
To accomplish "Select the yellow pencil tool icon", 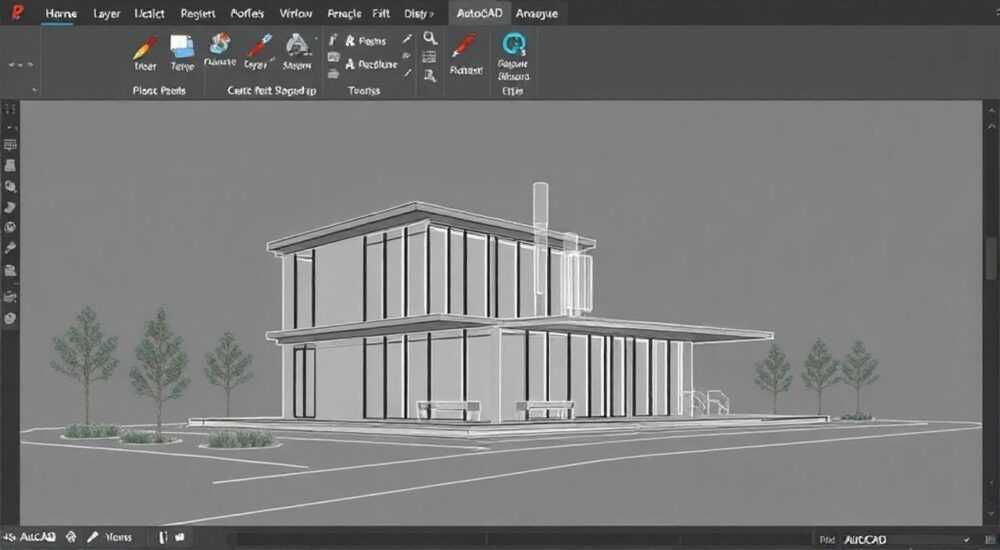I will (x=145, y=48).
